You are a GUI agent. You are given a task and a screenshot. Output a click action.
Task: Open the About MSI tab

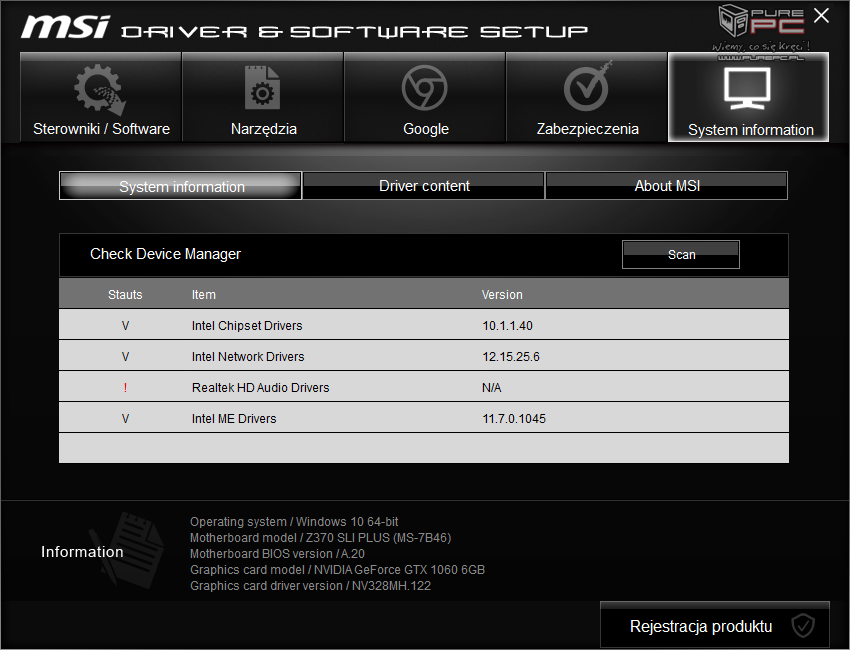[667, 186]
